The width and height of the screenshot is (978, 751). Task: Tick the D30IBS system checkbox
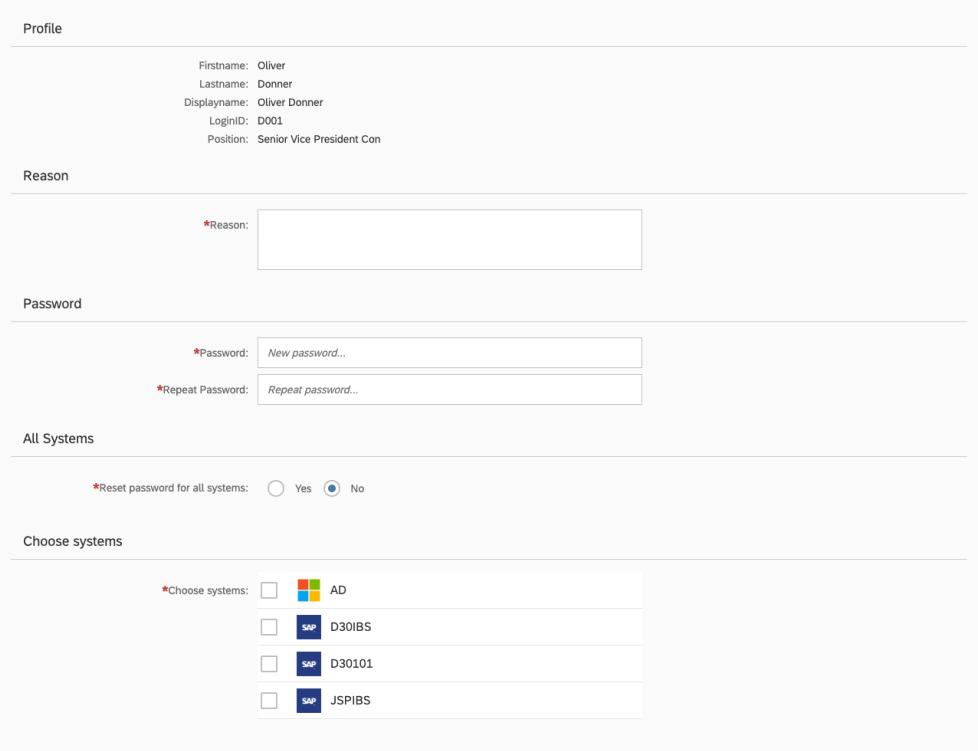coord(269,627)
